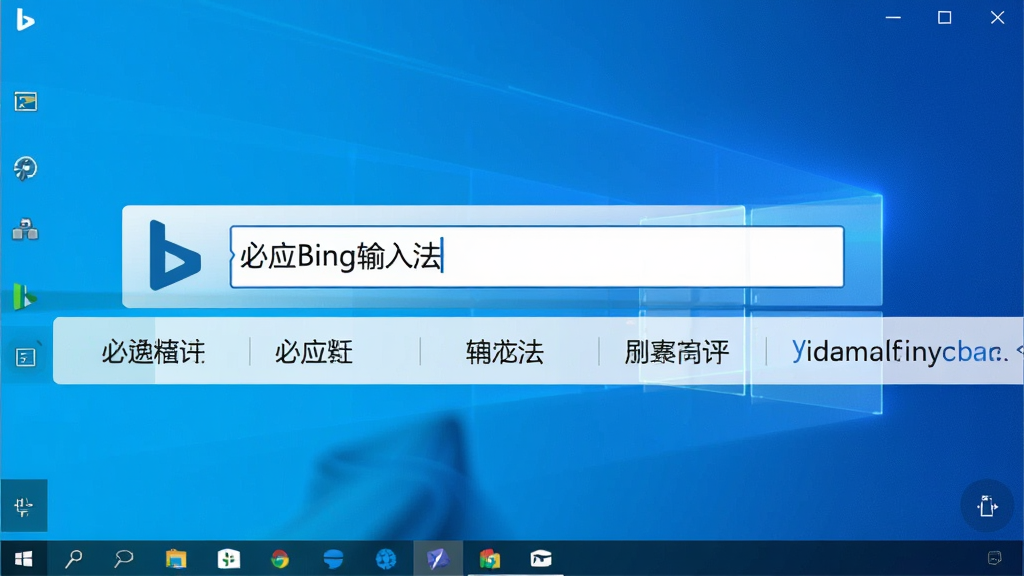The width and height of the screenshot is (1024, 576).
Task: Select the green Bing icon in sidebar
Action: point(25,297)
